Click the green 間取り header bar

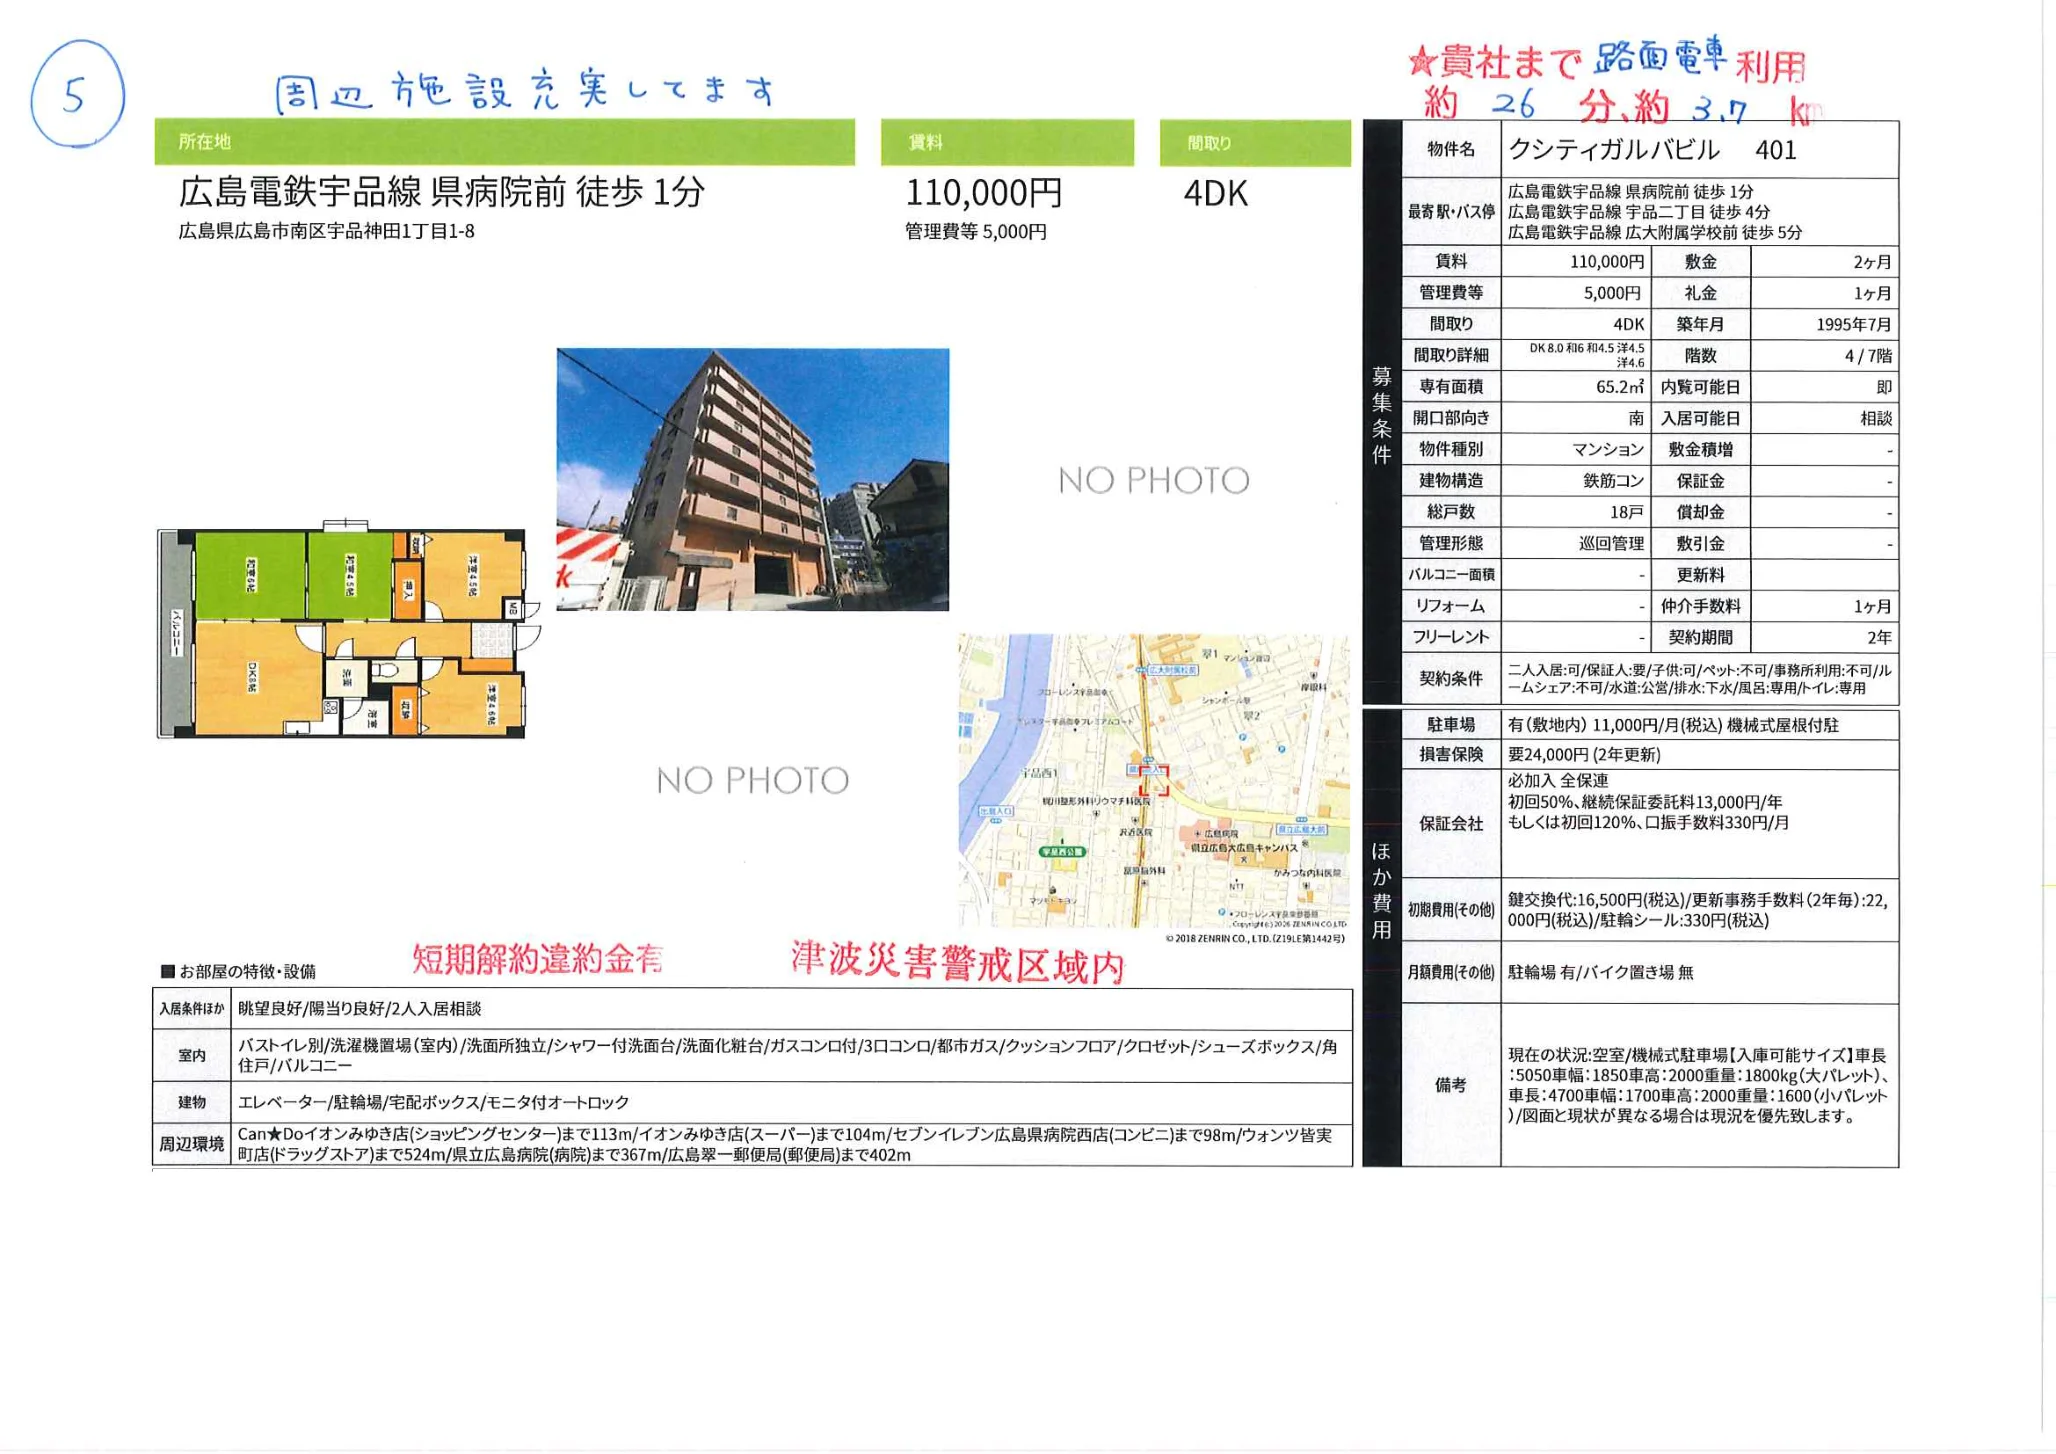coord(1254,143)
